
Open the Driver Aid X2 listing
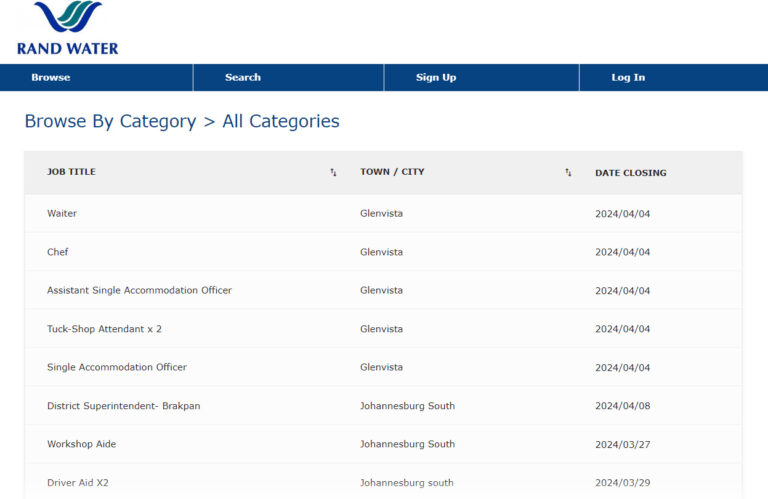click(78, 483)
